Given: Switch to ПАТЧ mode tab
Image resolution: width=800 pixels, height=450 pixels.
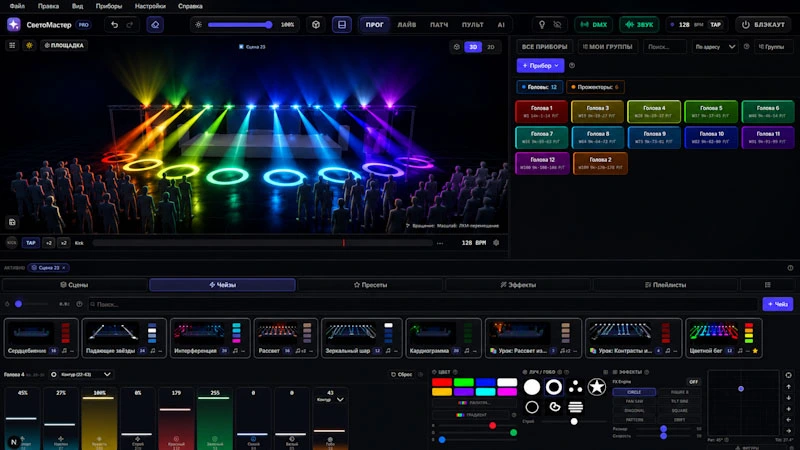Looking at the screenshot, I should 439,24.
